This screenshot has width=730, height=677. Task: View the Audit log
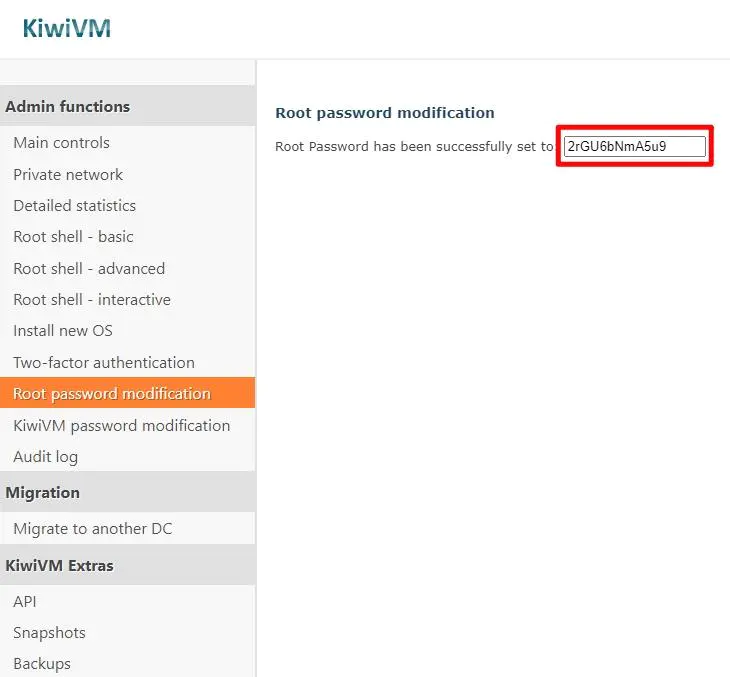pos(45,457)
